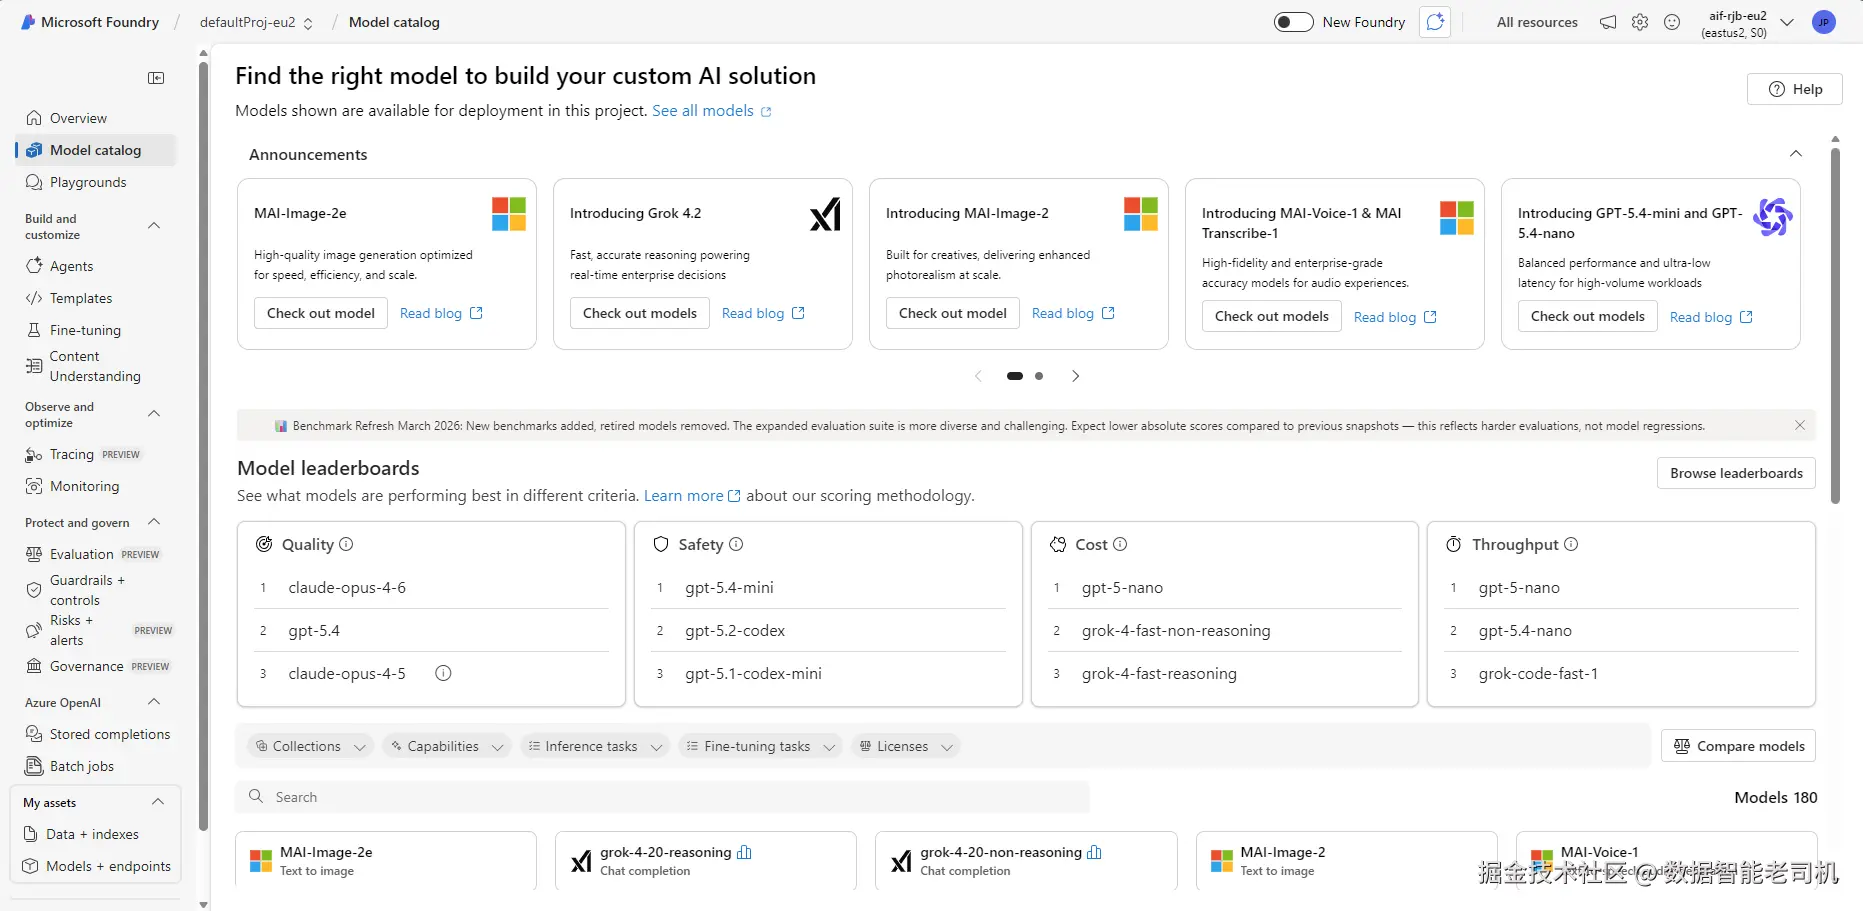Open Templates in the sidebar
1863x911 pixels.
[96, 298]
